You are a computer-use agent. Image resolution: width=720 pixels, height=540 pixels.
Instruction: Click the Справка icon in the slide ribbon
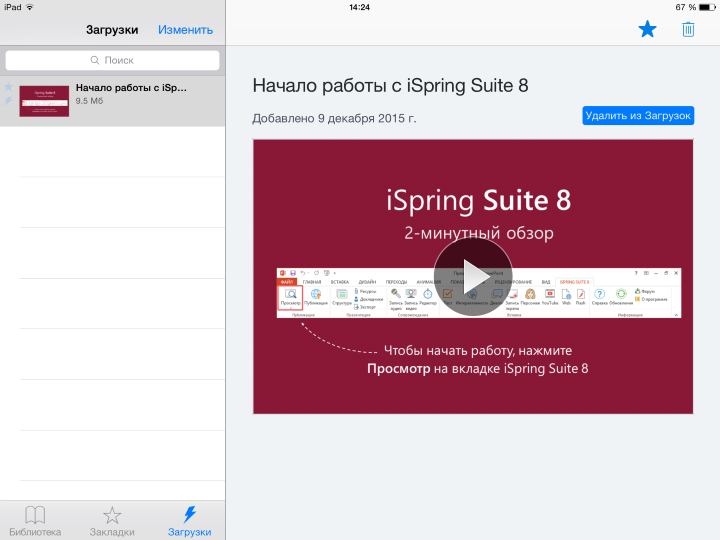[x=599, y=297]
